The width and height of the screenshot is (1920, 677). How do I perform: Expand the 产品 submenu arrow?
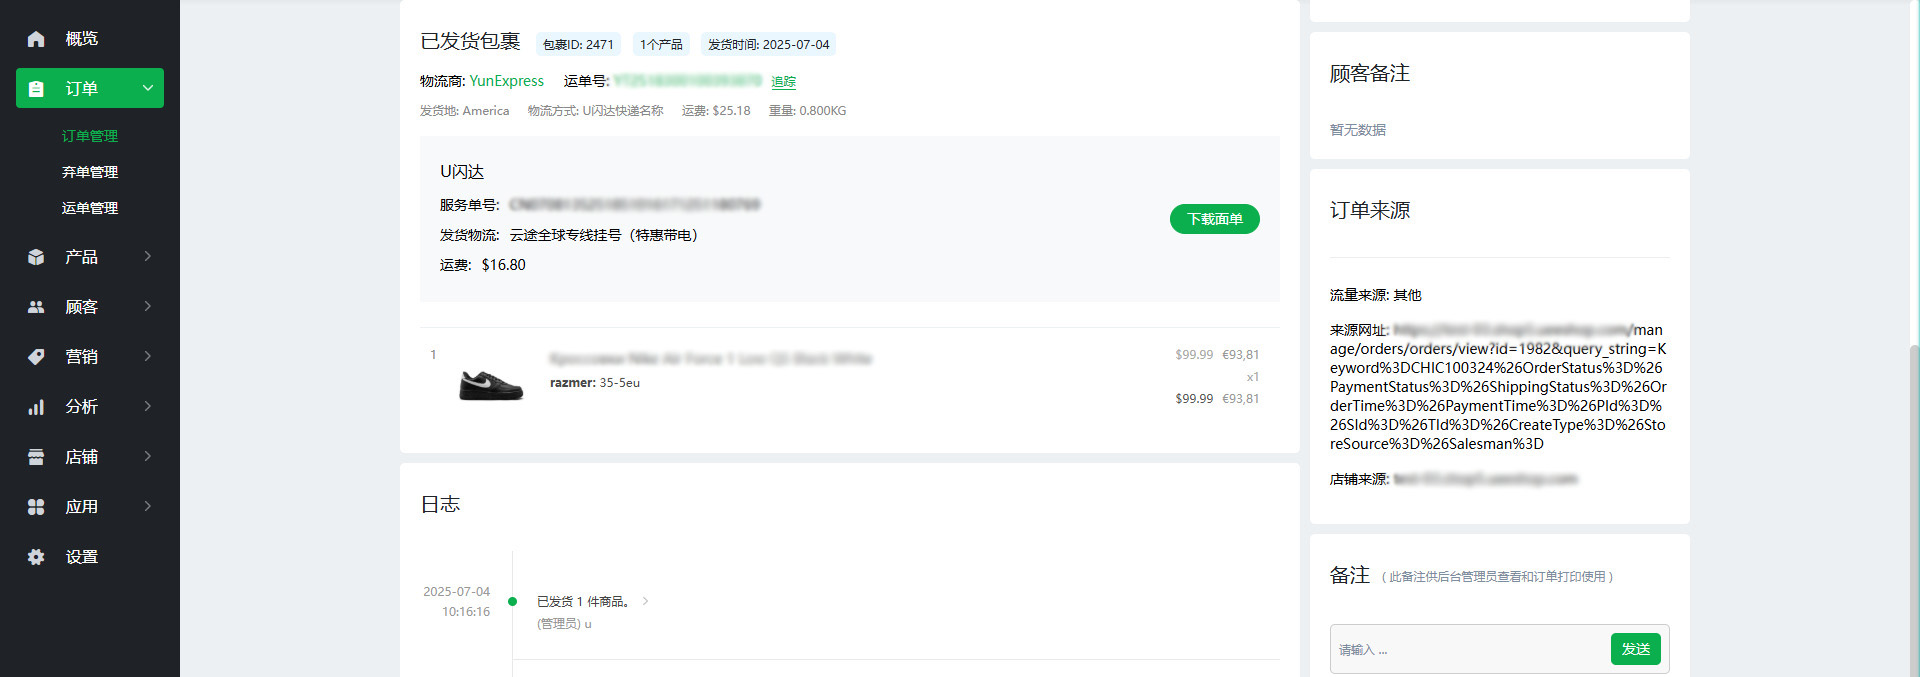pos(148,256)
